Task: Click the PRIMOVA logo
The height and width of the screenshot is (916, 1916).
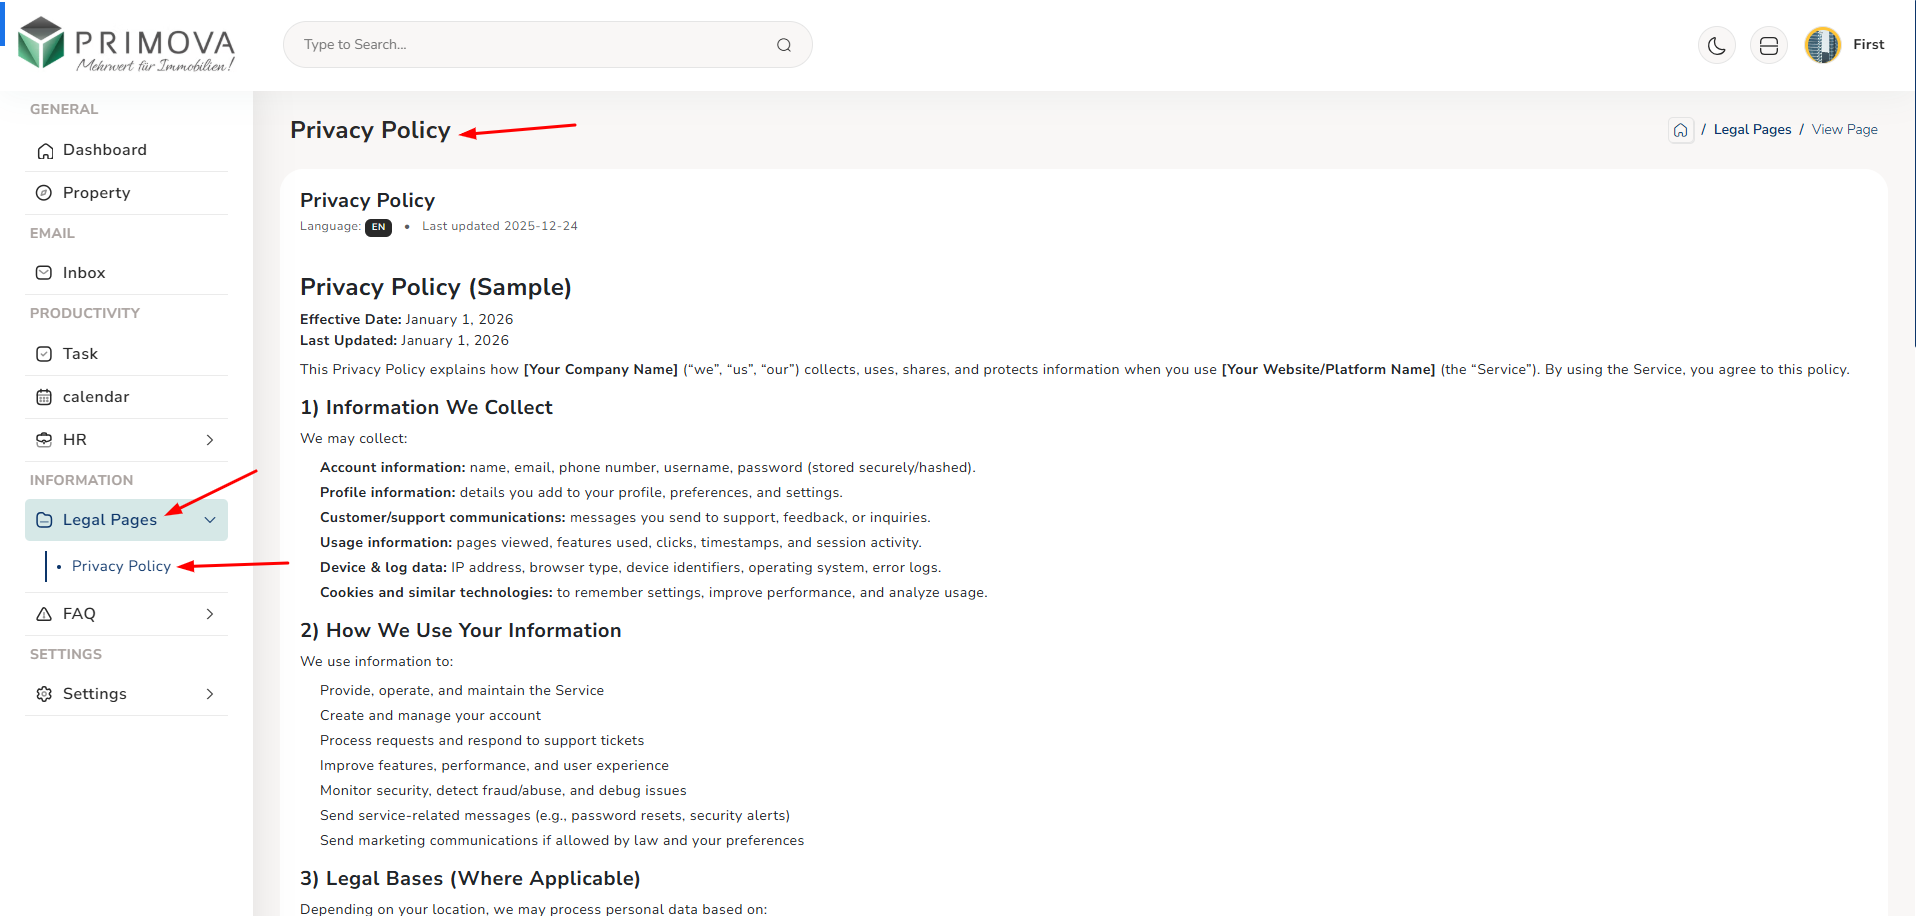Action: coord(127,45)
